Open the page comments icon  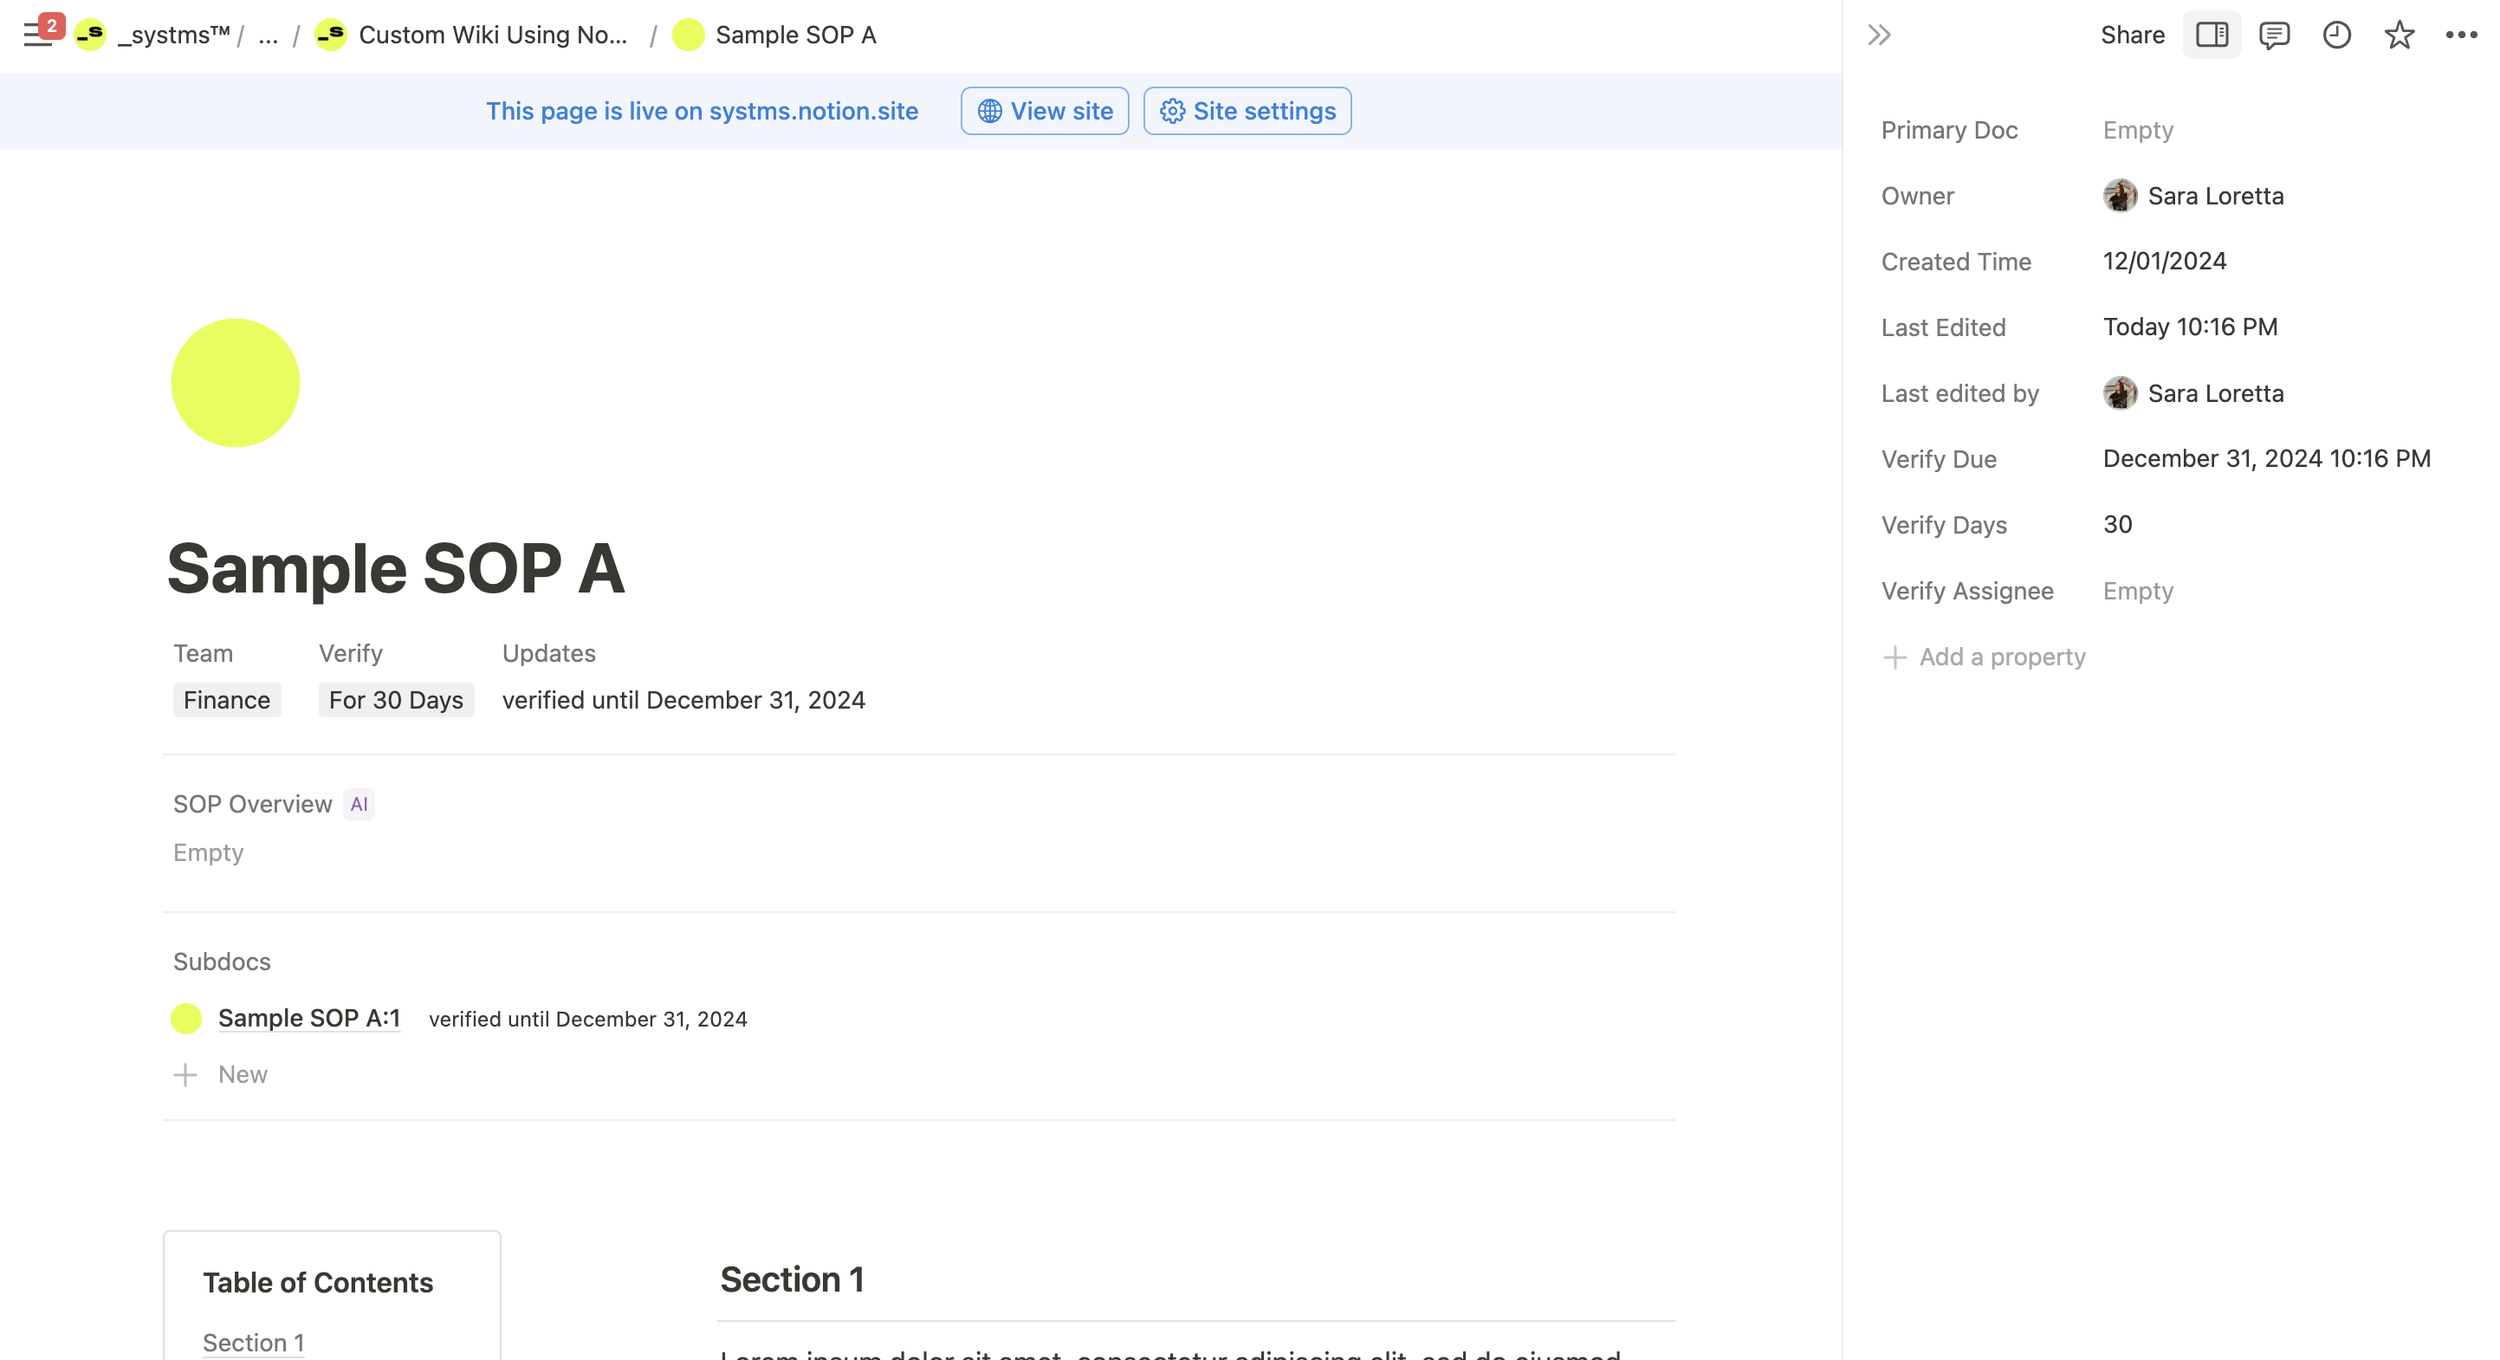(x=2274, y=35)
